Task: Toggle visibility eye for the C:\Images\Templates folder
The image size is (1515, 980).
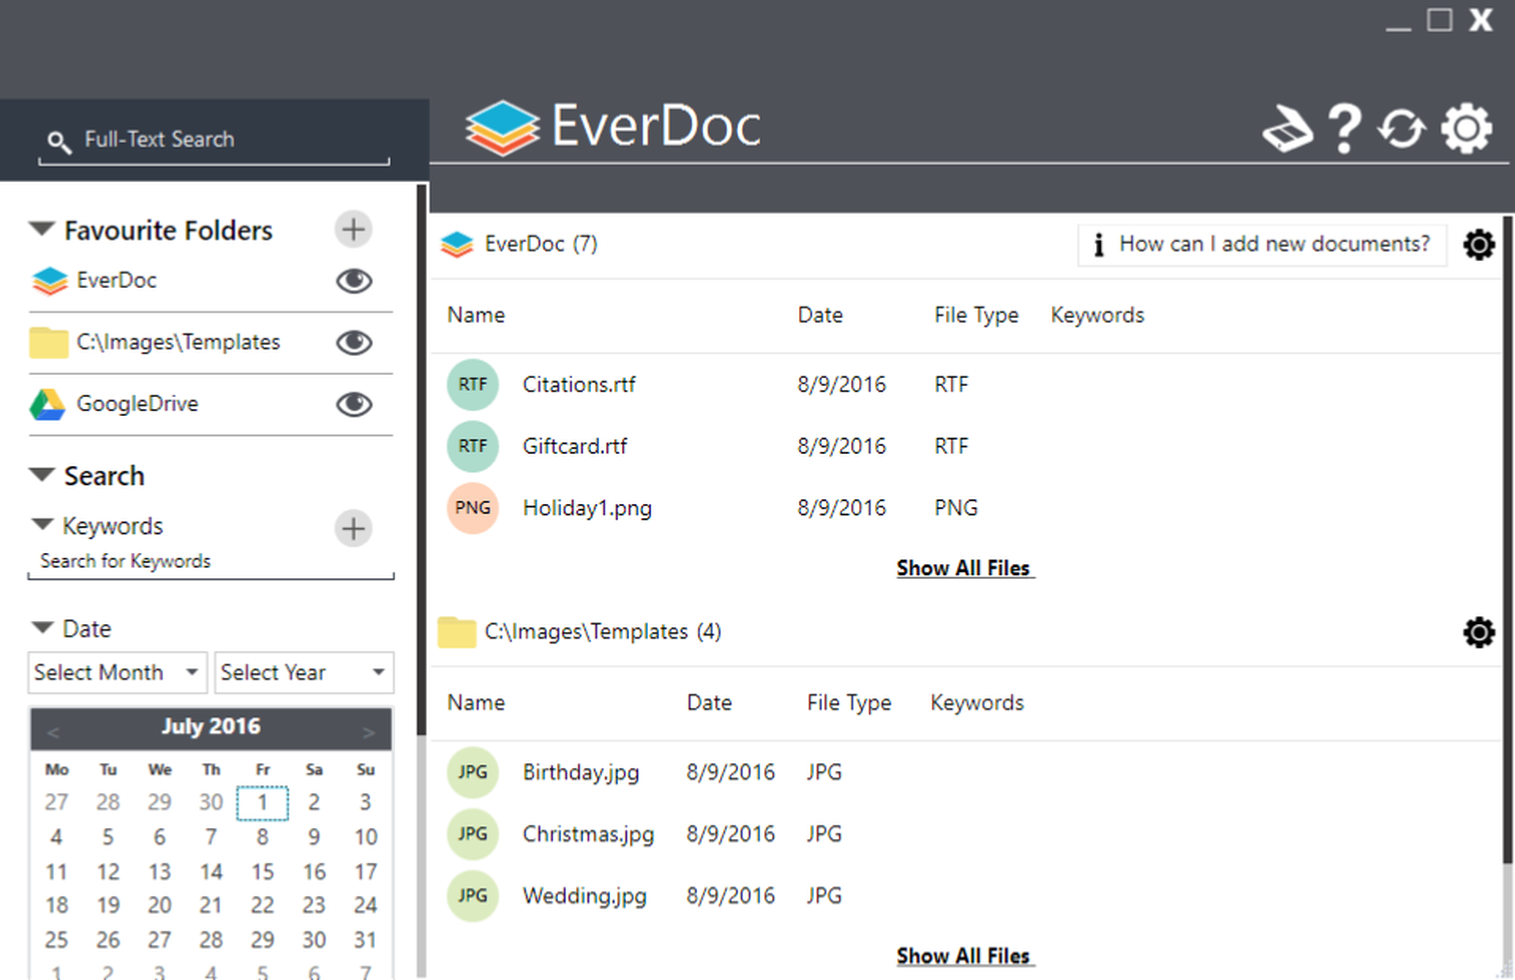Action: point(354,343)
